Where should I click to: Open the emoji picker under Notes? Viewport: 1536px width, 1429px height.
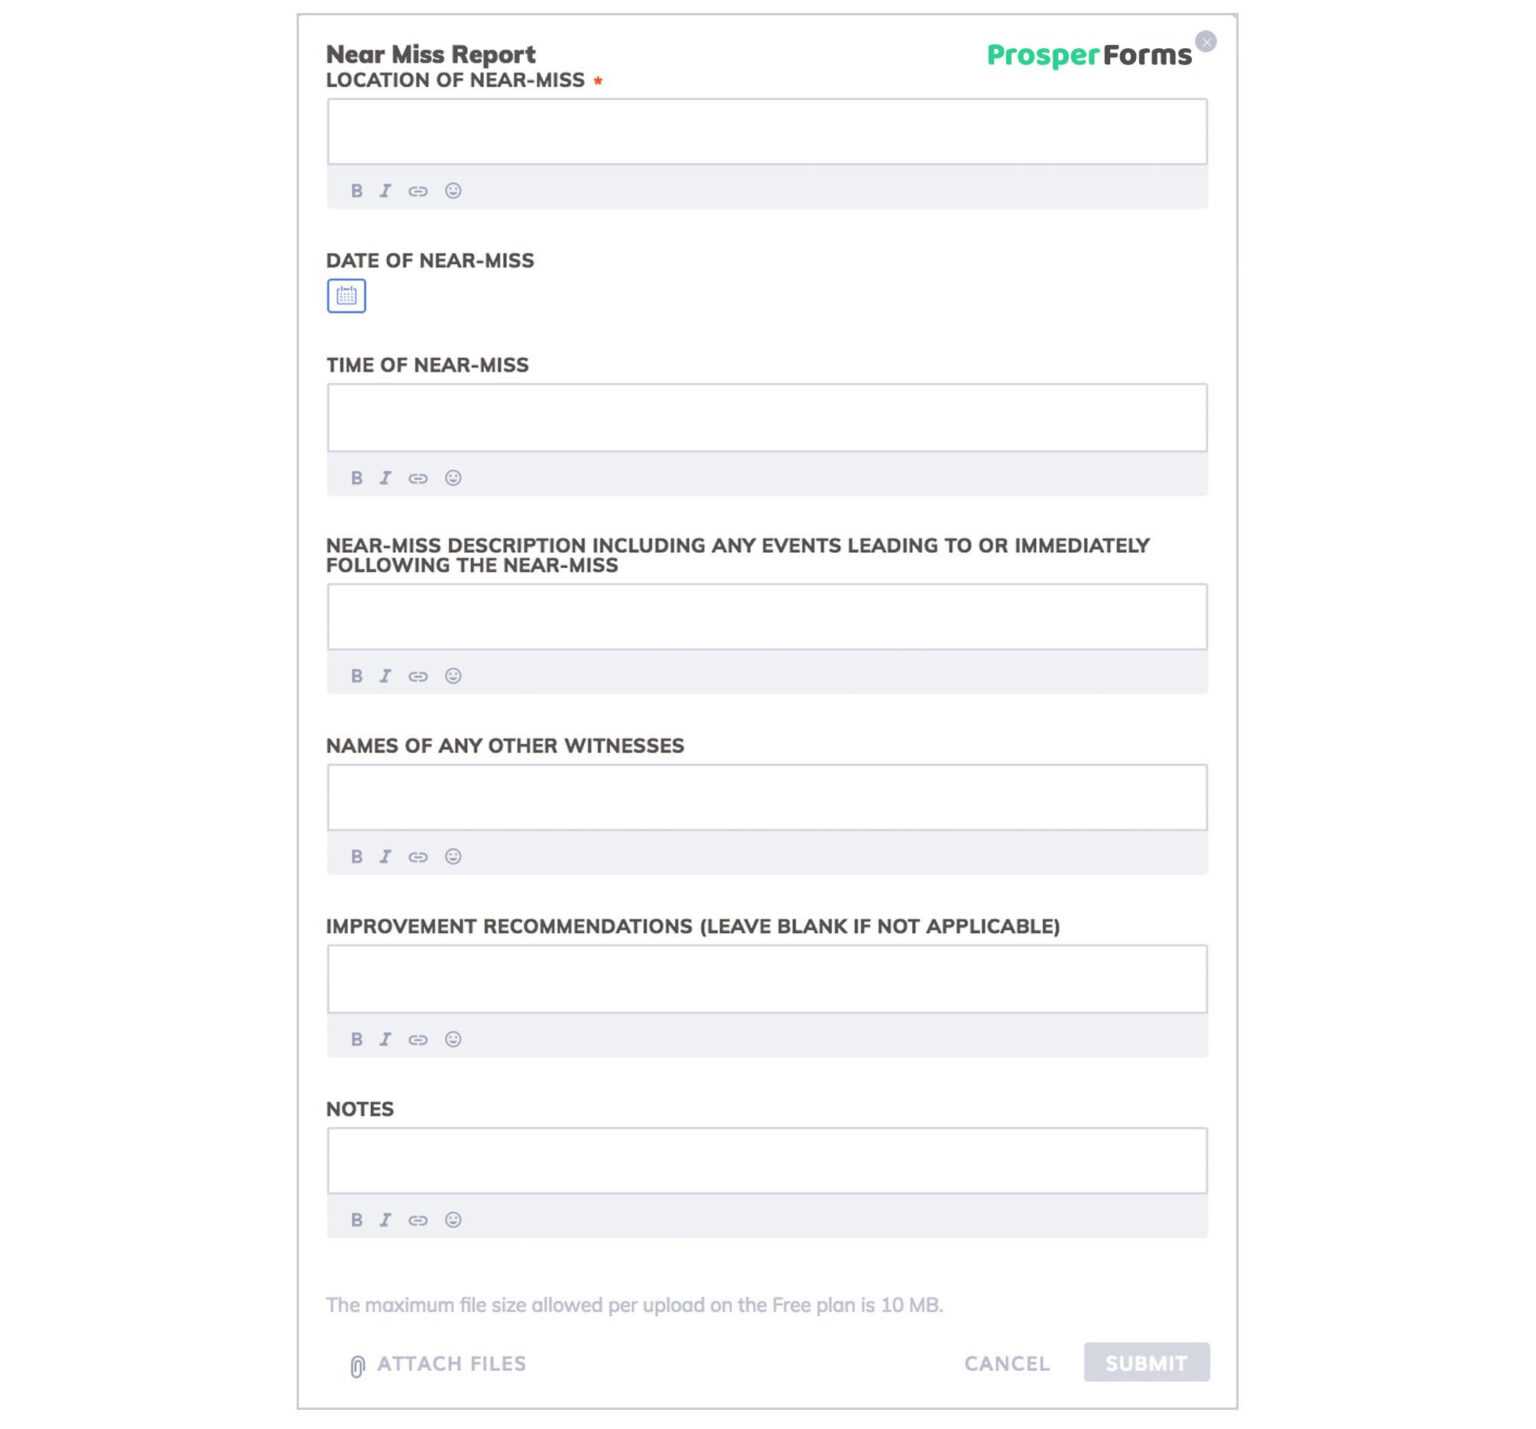pyautogui.click(x=453, y=1220)
